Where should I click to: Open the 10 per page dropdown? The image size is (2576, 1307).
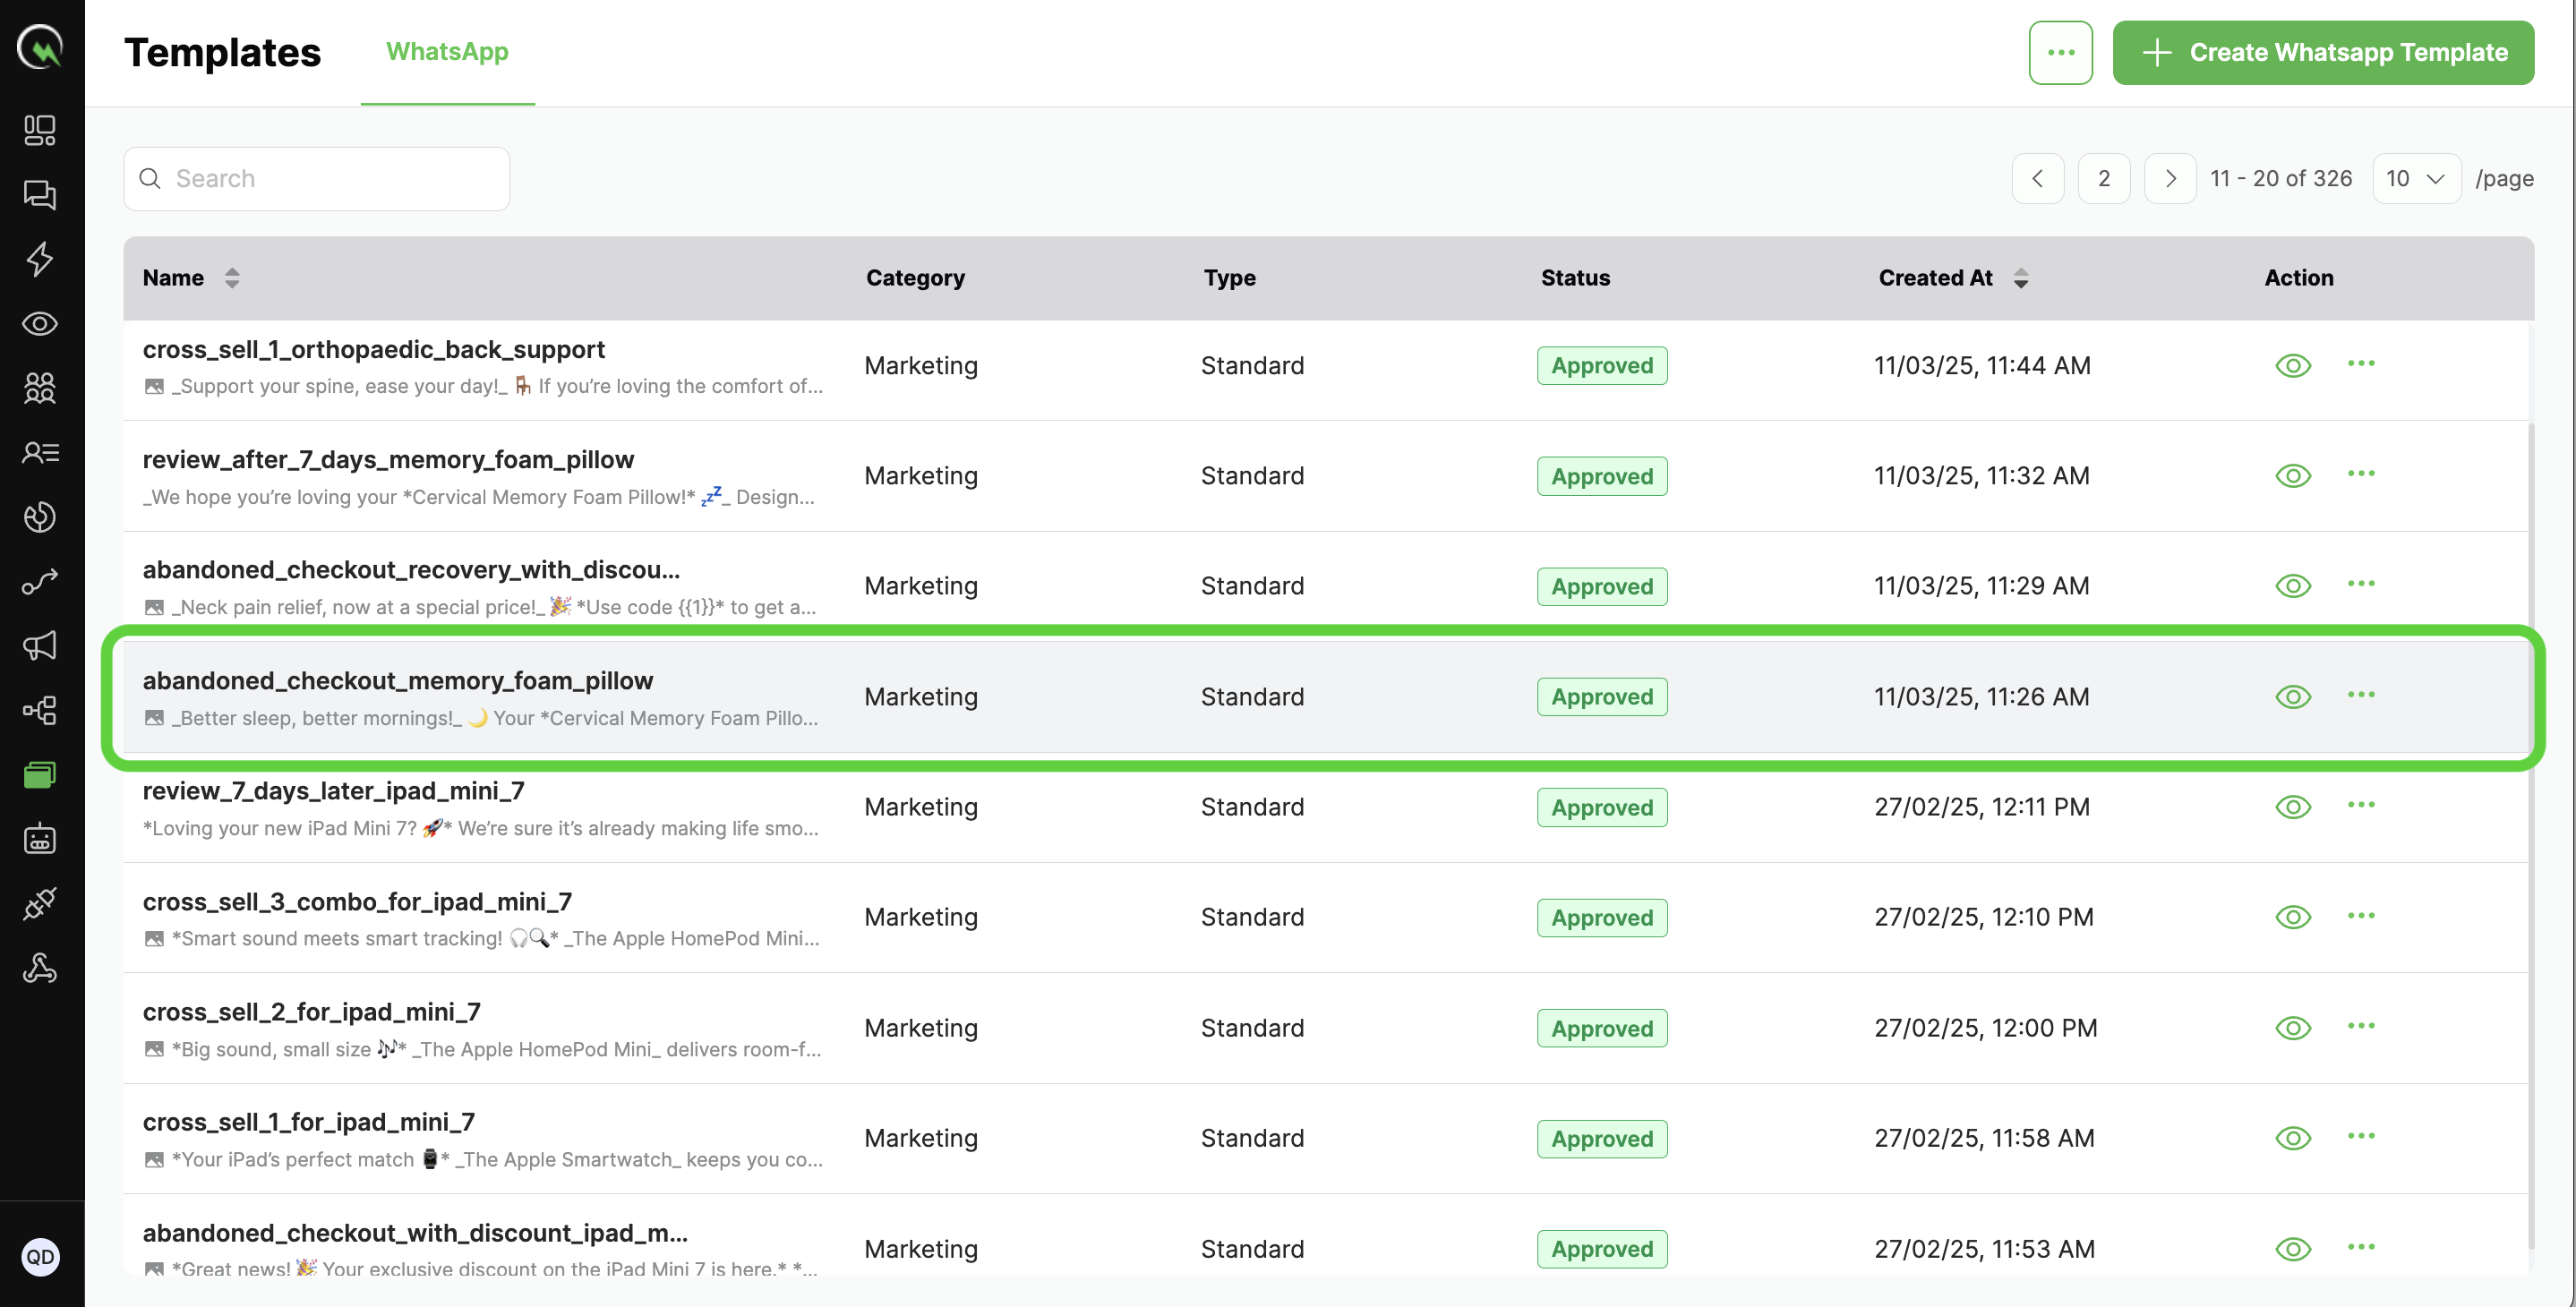[x=2415, y=179]
